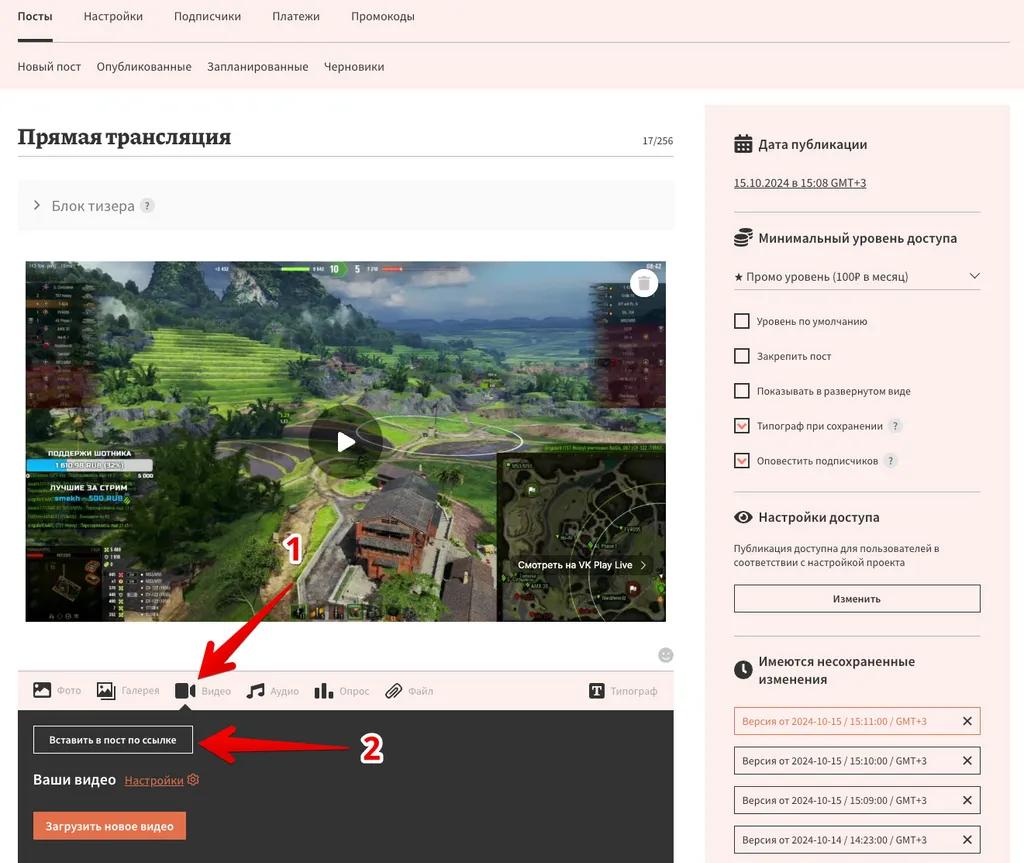Open the Типограф tool

(597, 690)
